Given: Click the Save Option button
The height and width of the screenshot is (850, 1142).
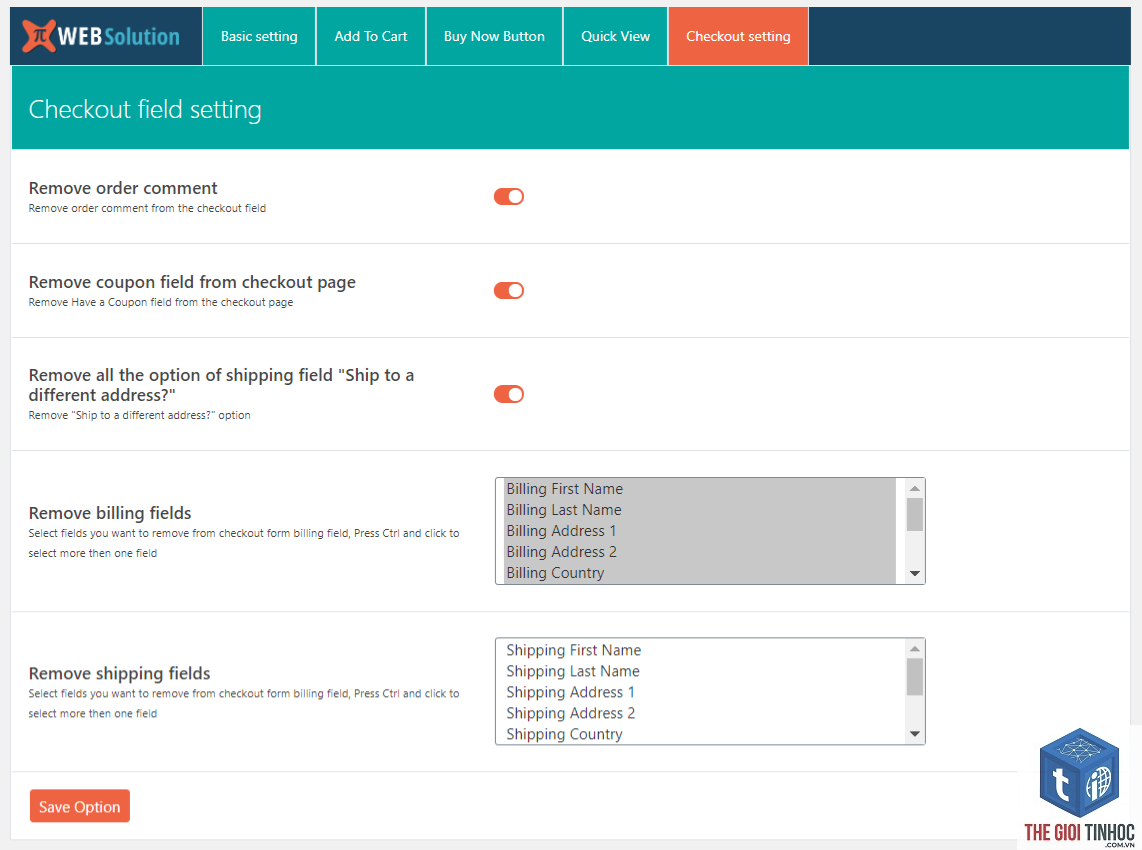Looking at the screenshot, I should tap(79, 806).
